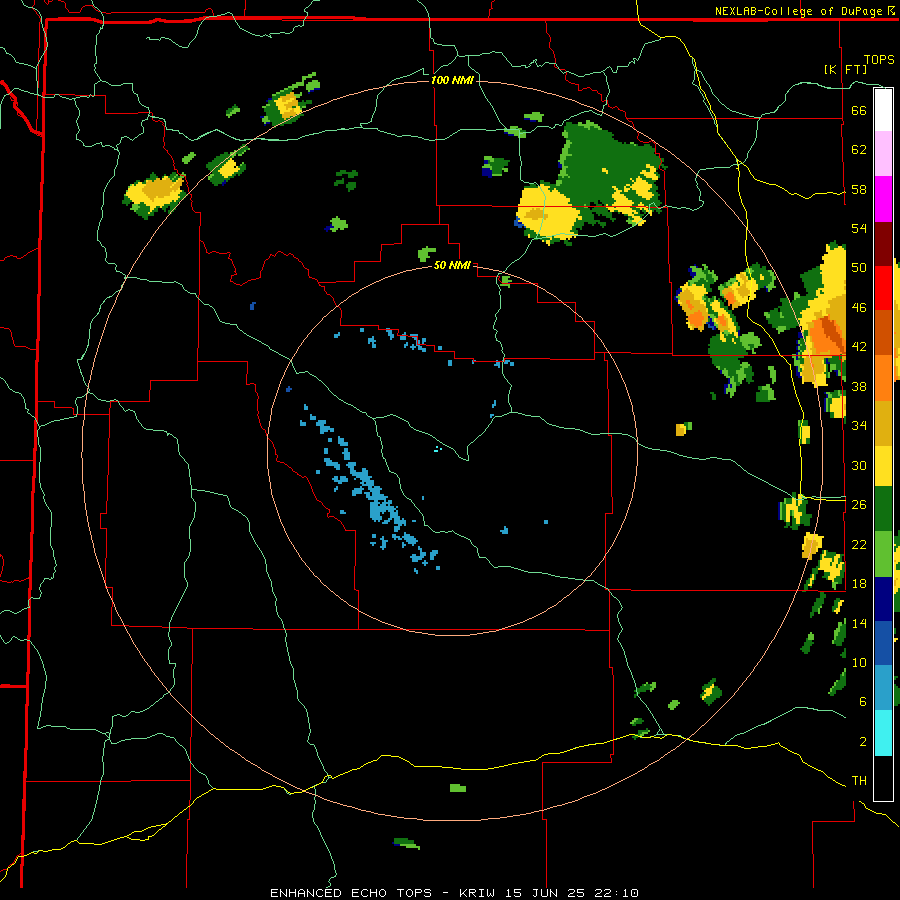
Task: Click the light pink legend swatch
Action: tap(883, 154)
